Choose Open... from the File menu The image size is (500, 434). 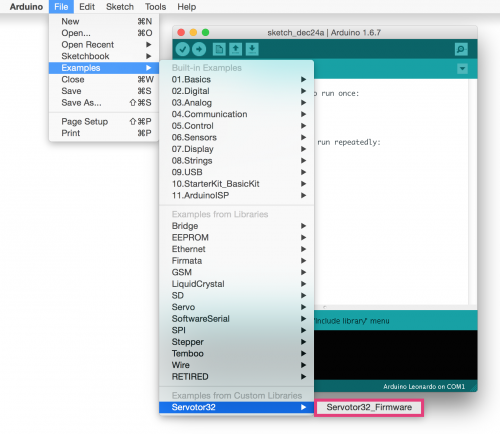tap(104, 33)
